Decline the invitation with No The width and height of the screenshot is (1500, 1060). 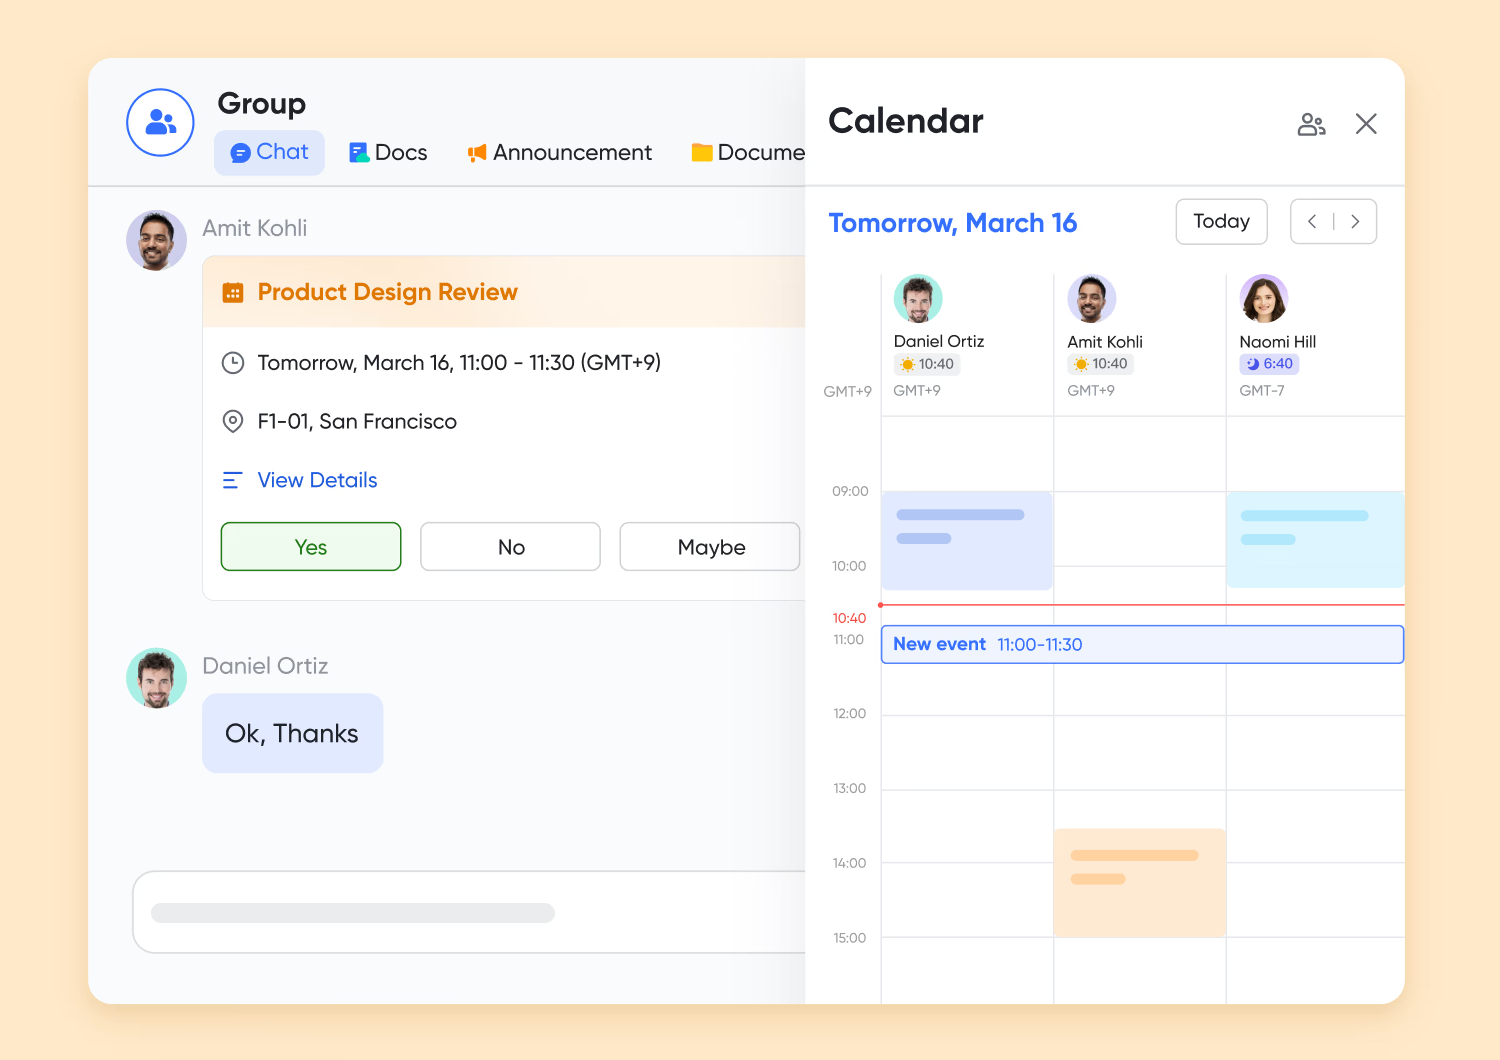click(x=510, y=547)
